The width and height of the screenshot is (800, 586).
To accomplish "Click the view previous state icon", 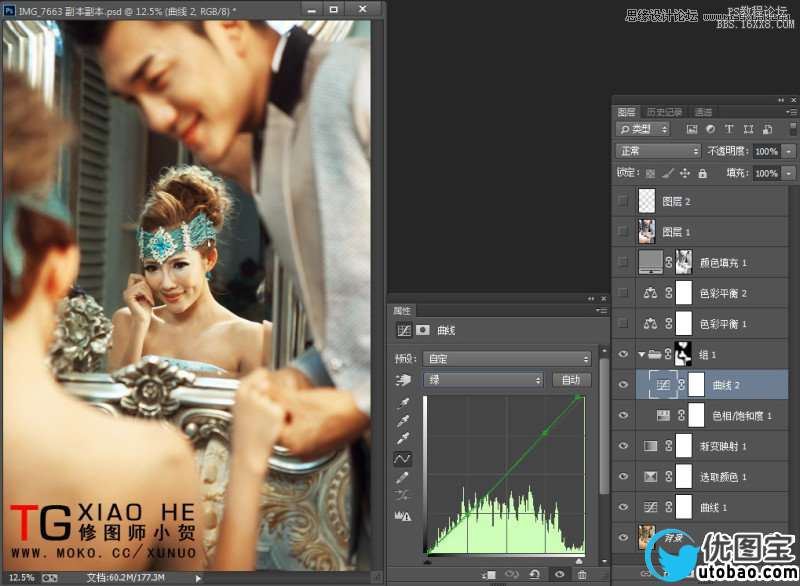I will (511, 575).
